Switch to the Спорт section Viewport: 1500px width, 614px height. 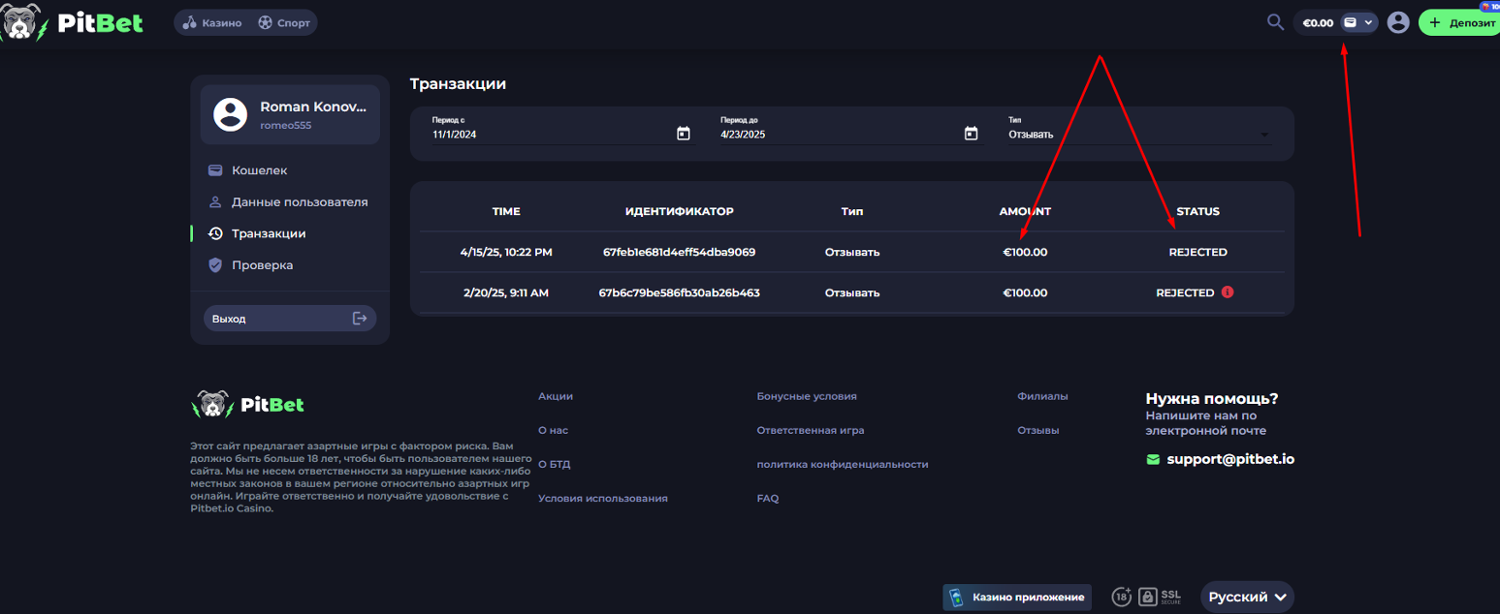pyautogui.click(x=284, y=22)
